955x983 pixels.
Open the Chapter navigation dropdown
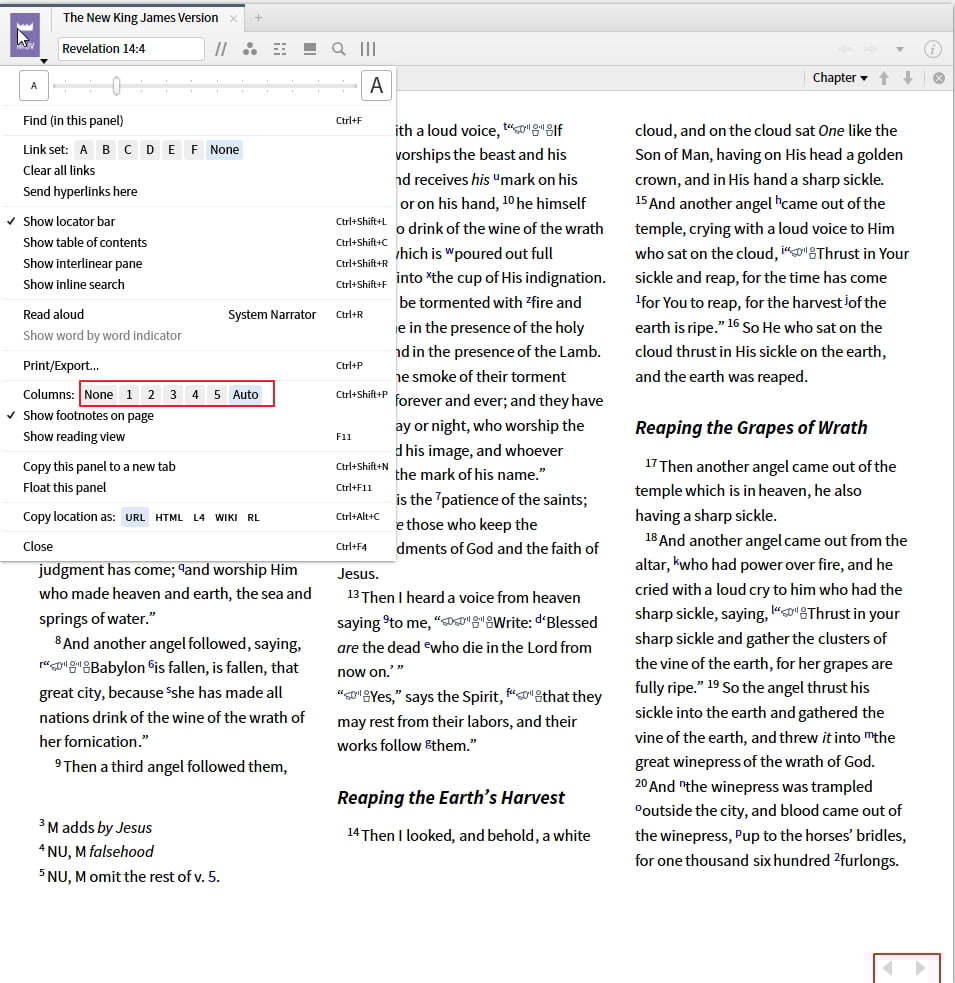pos(840,78)
